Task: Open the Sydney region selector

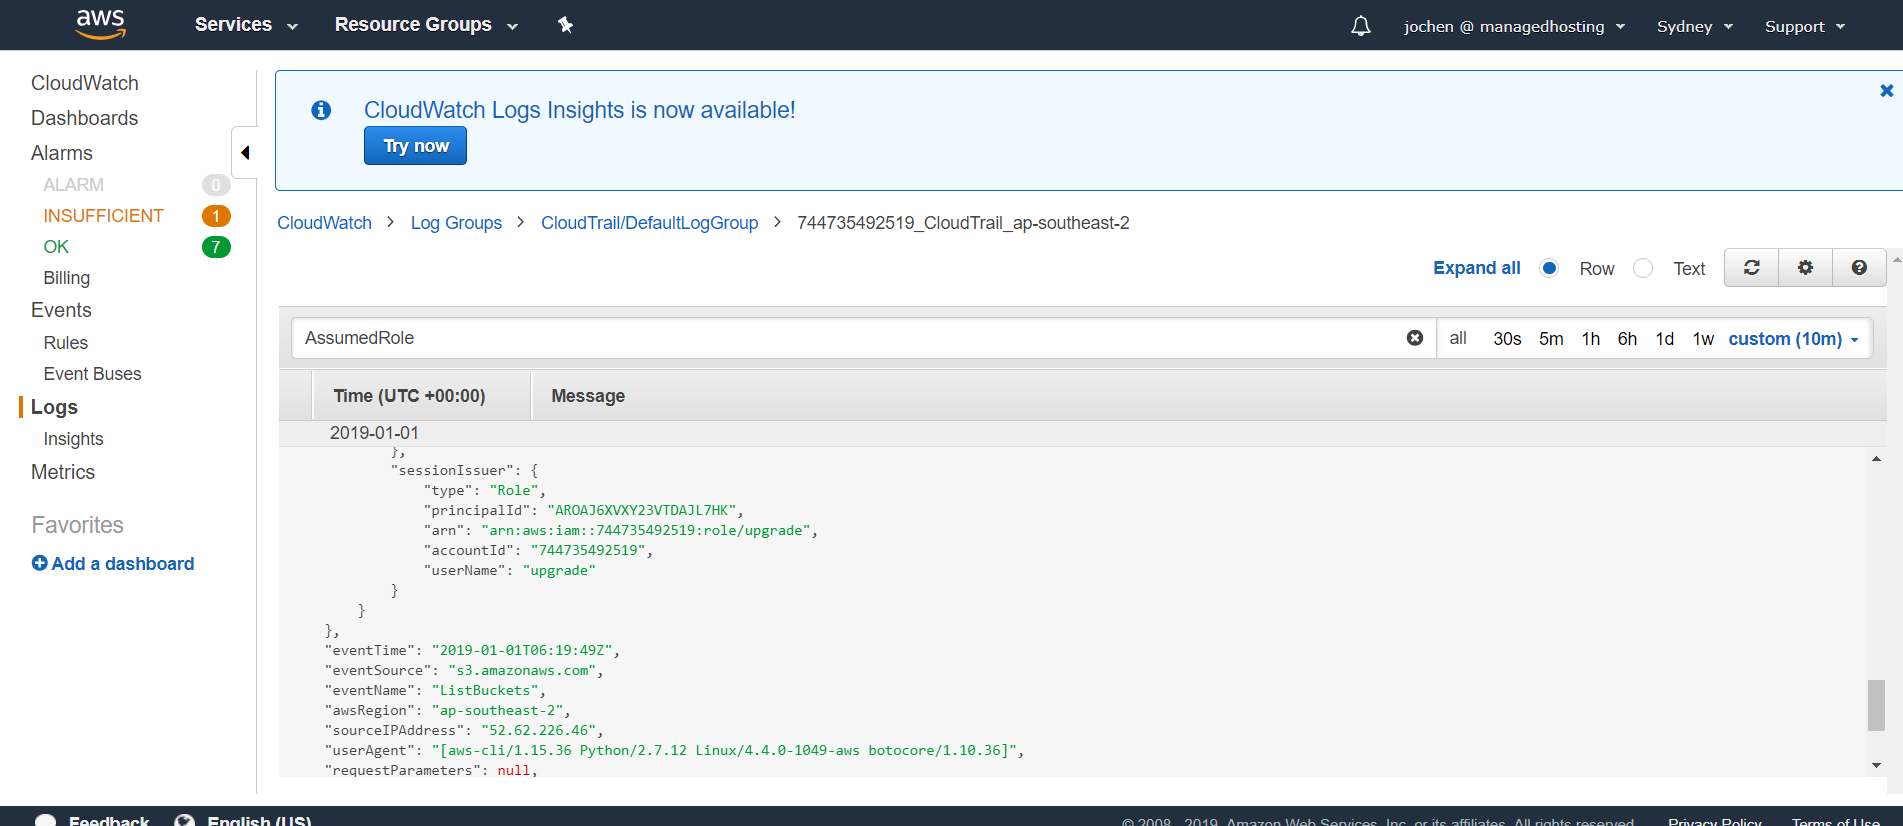Action: (x=1695, y=26)
